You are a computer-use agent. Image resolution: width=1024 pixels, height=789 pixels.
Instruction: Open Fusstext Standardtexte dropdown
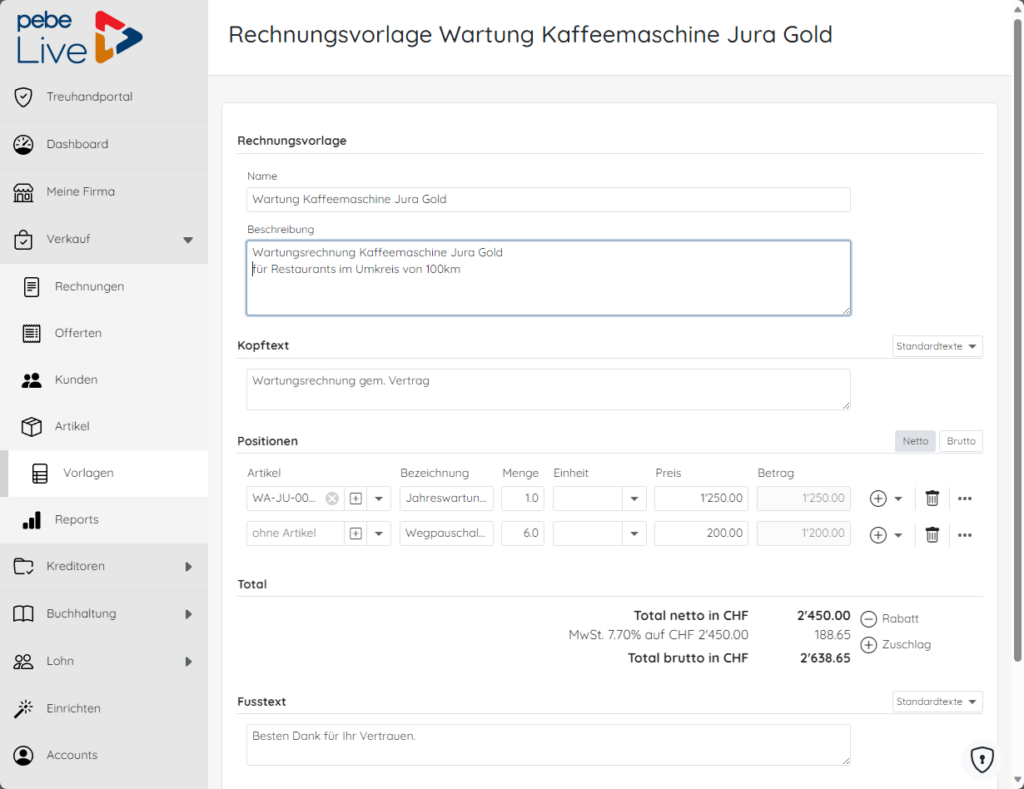pyautogui.click(x=936, y=701)
